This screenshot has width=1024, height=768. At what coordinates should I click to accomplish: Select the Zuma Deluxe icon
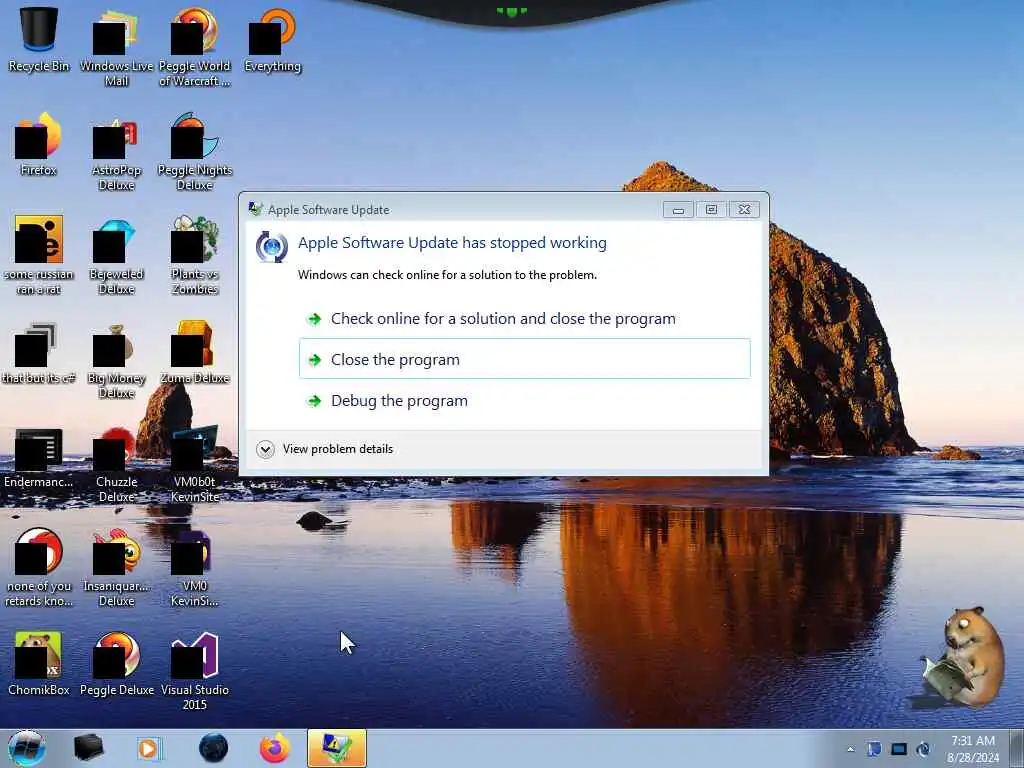tap(195, 353)
